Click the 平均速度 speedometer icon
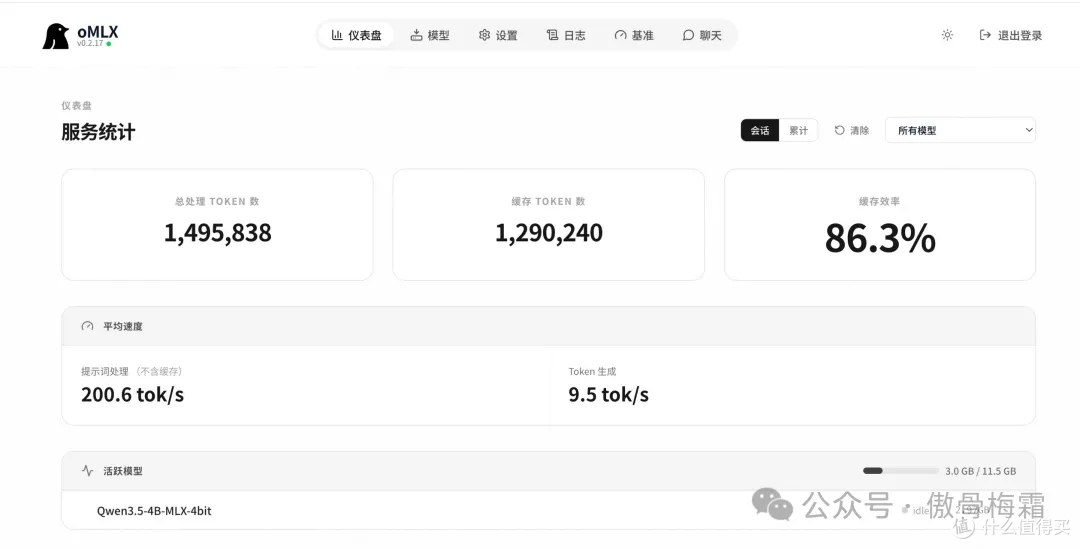 pyautogui.click(x=87, y=327)
